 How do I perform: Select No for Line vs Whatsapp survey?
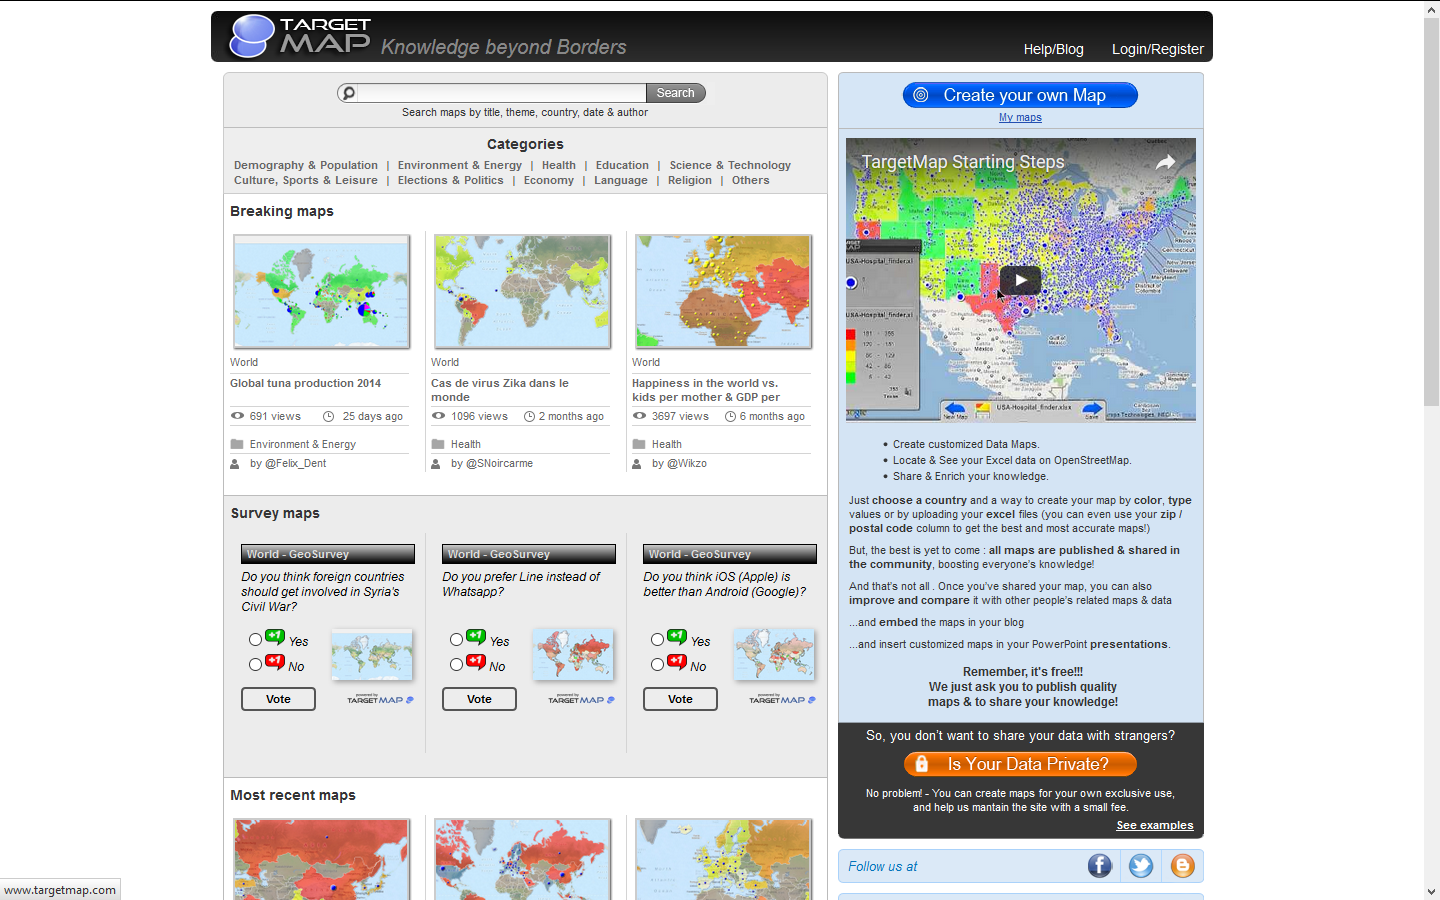456,664
